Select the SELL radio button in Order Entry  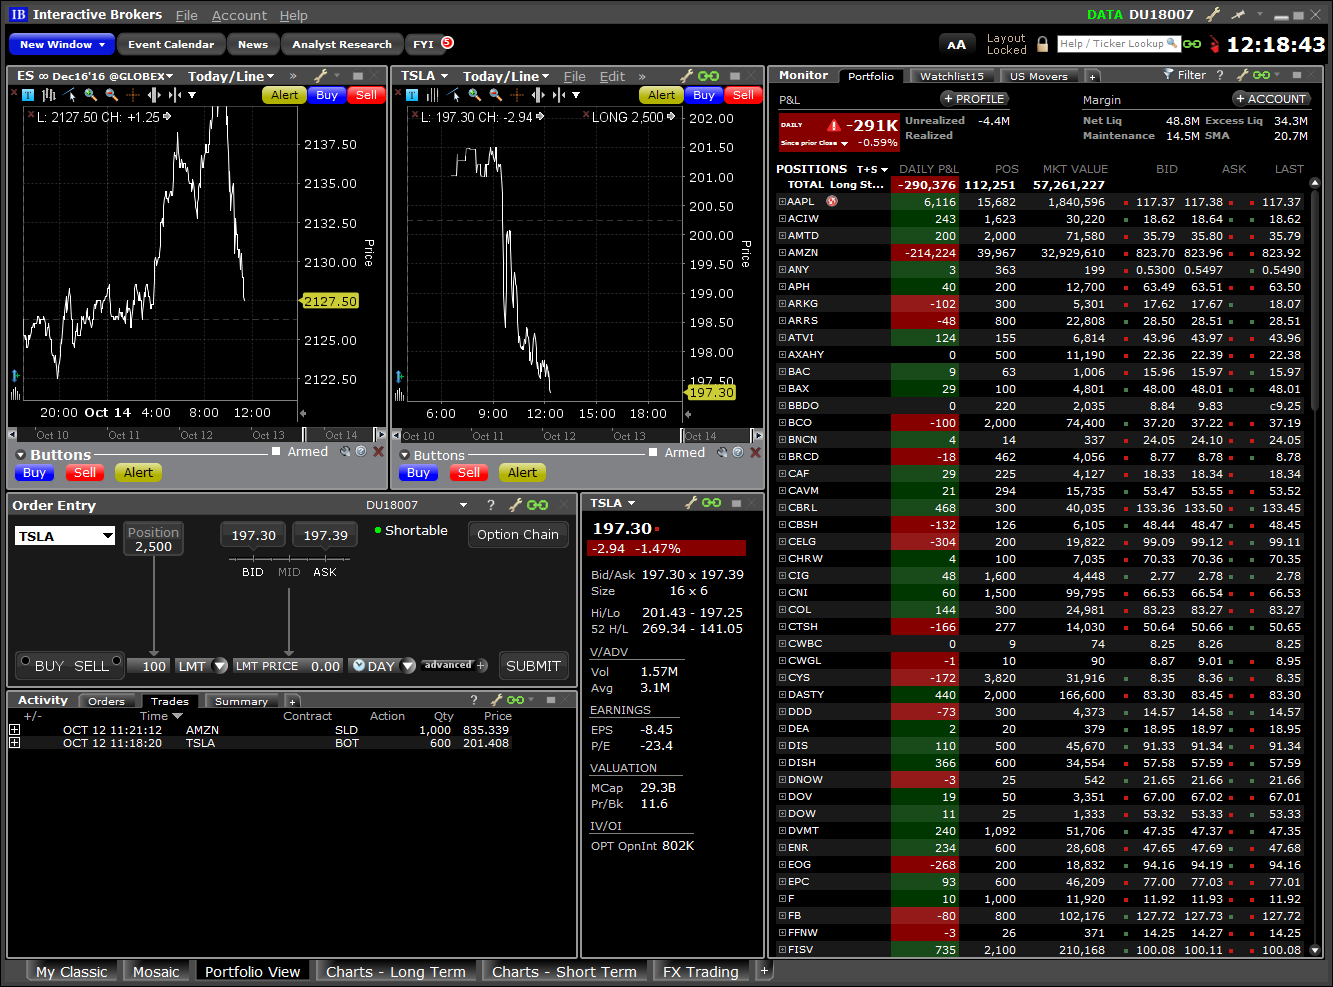pyautogui.click(x=116, y=661)
